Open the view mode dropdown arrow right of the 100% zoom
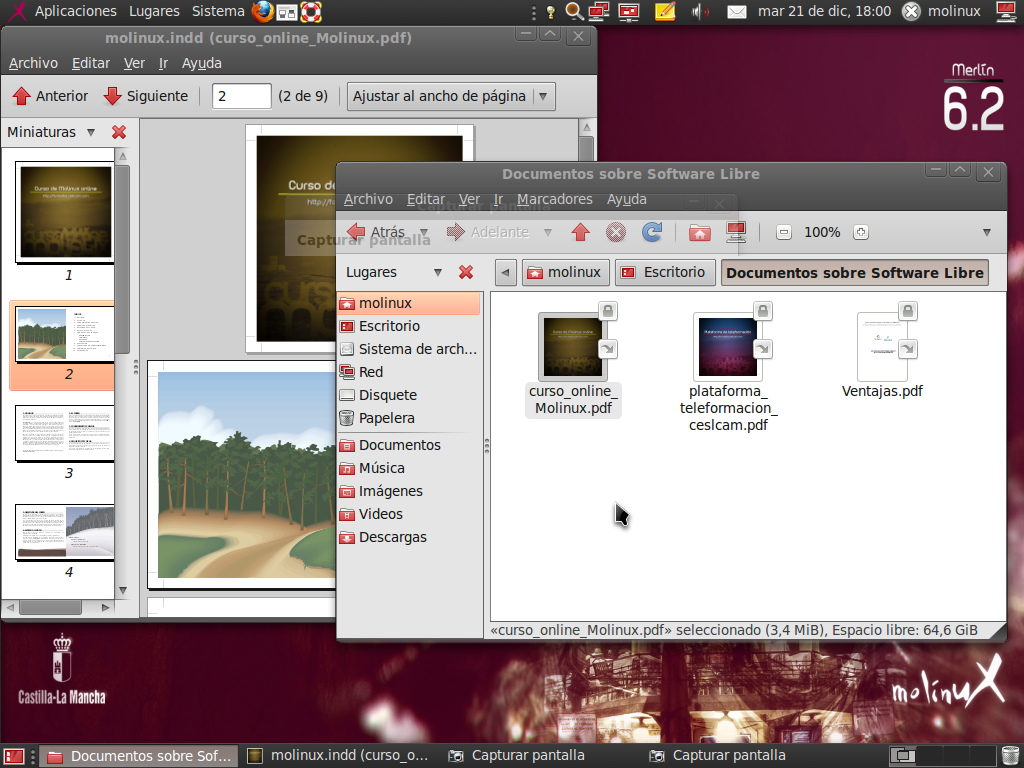The height and width of the screenshot is (768, 1024). (987, 232)
